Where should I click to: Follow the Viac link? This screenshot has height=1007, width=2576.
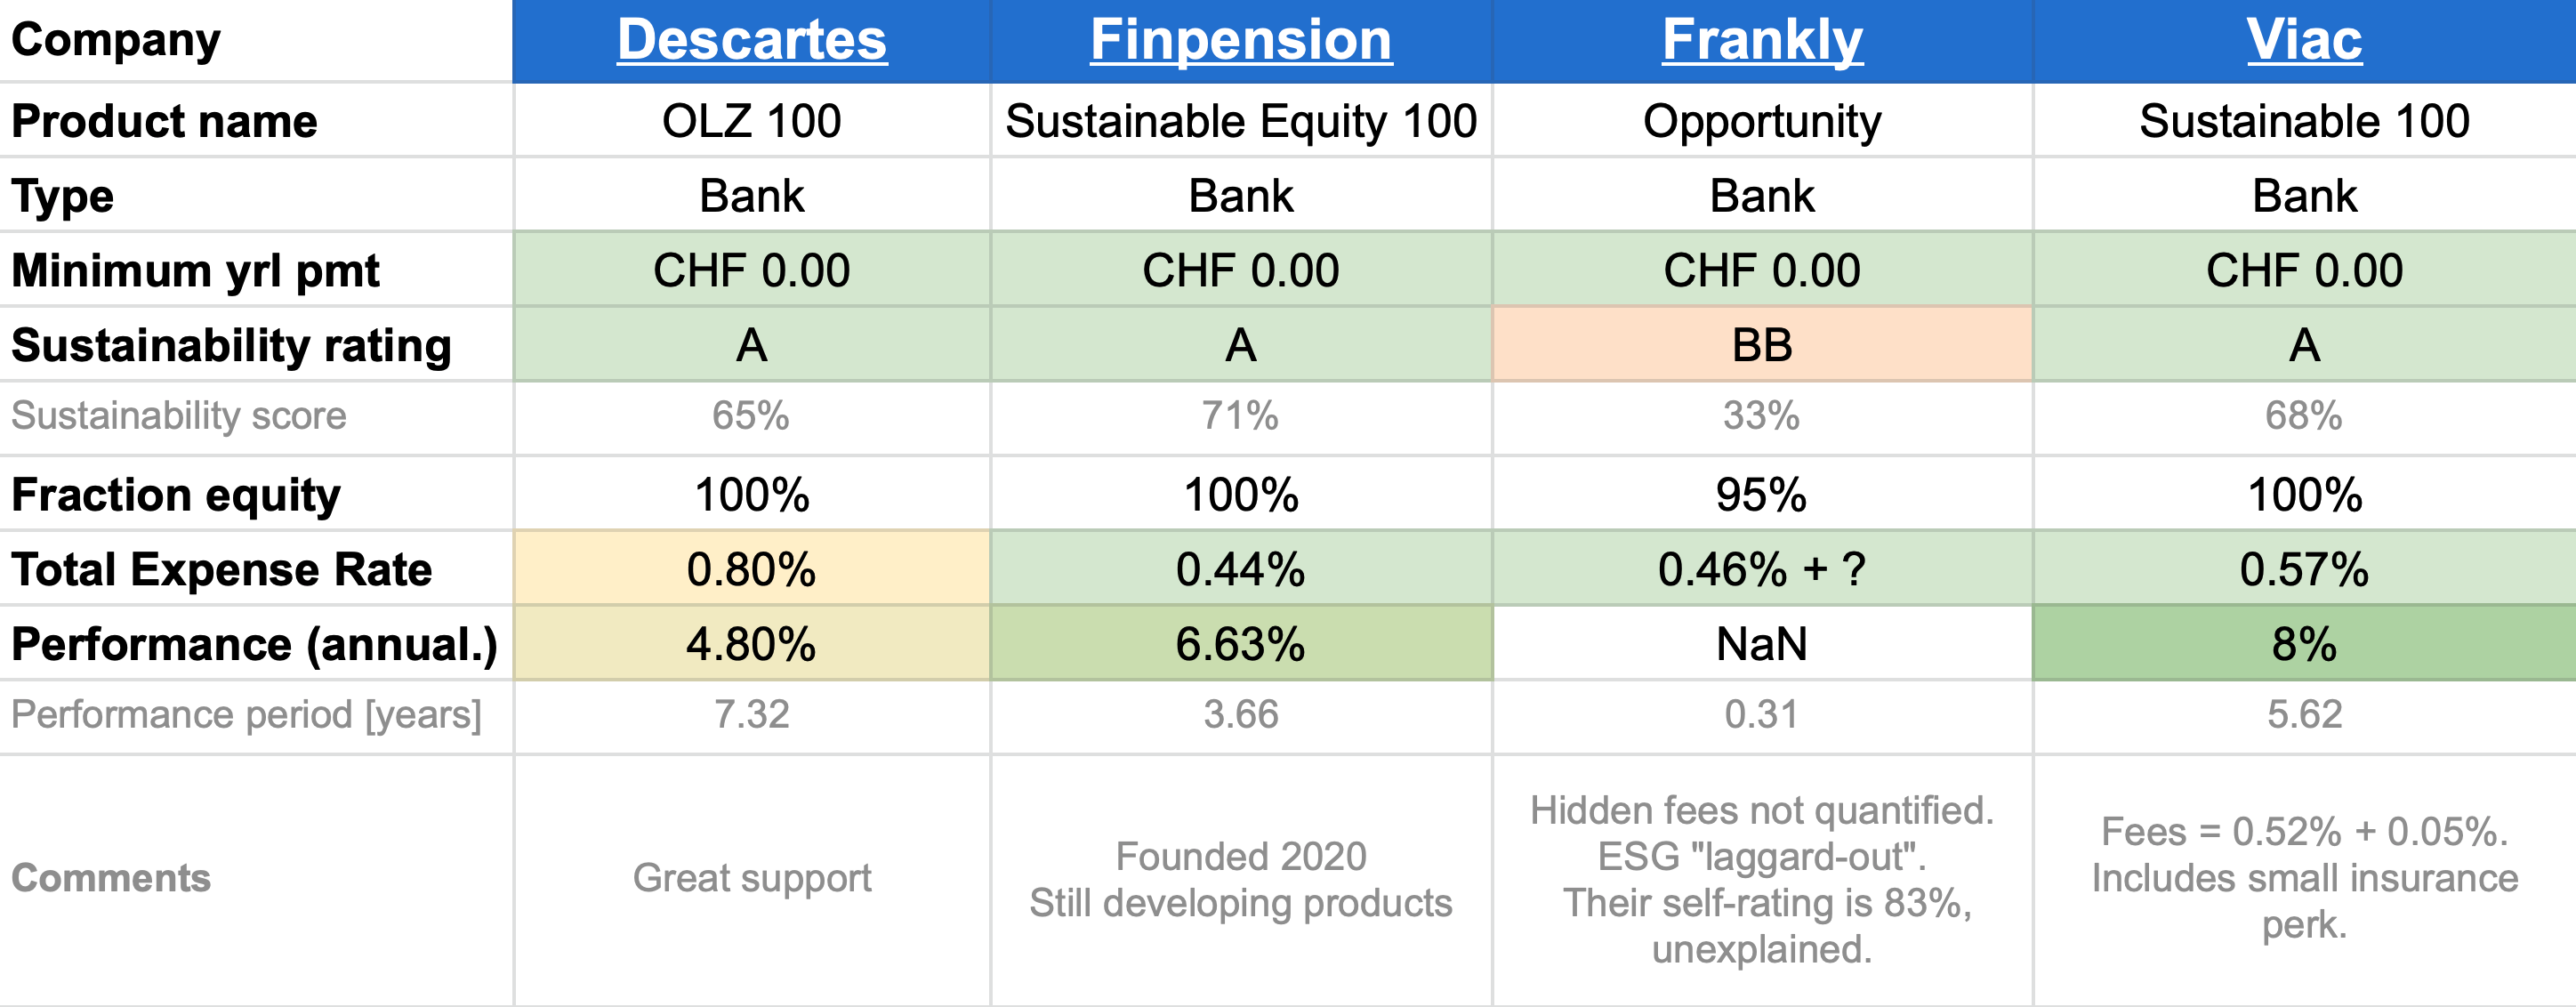[2304, 40]
